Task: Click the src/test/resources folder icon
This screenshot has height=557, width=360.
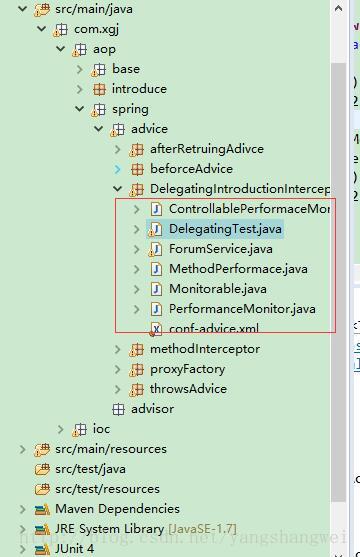Action: pyautogui.click(x=42, y=490)
